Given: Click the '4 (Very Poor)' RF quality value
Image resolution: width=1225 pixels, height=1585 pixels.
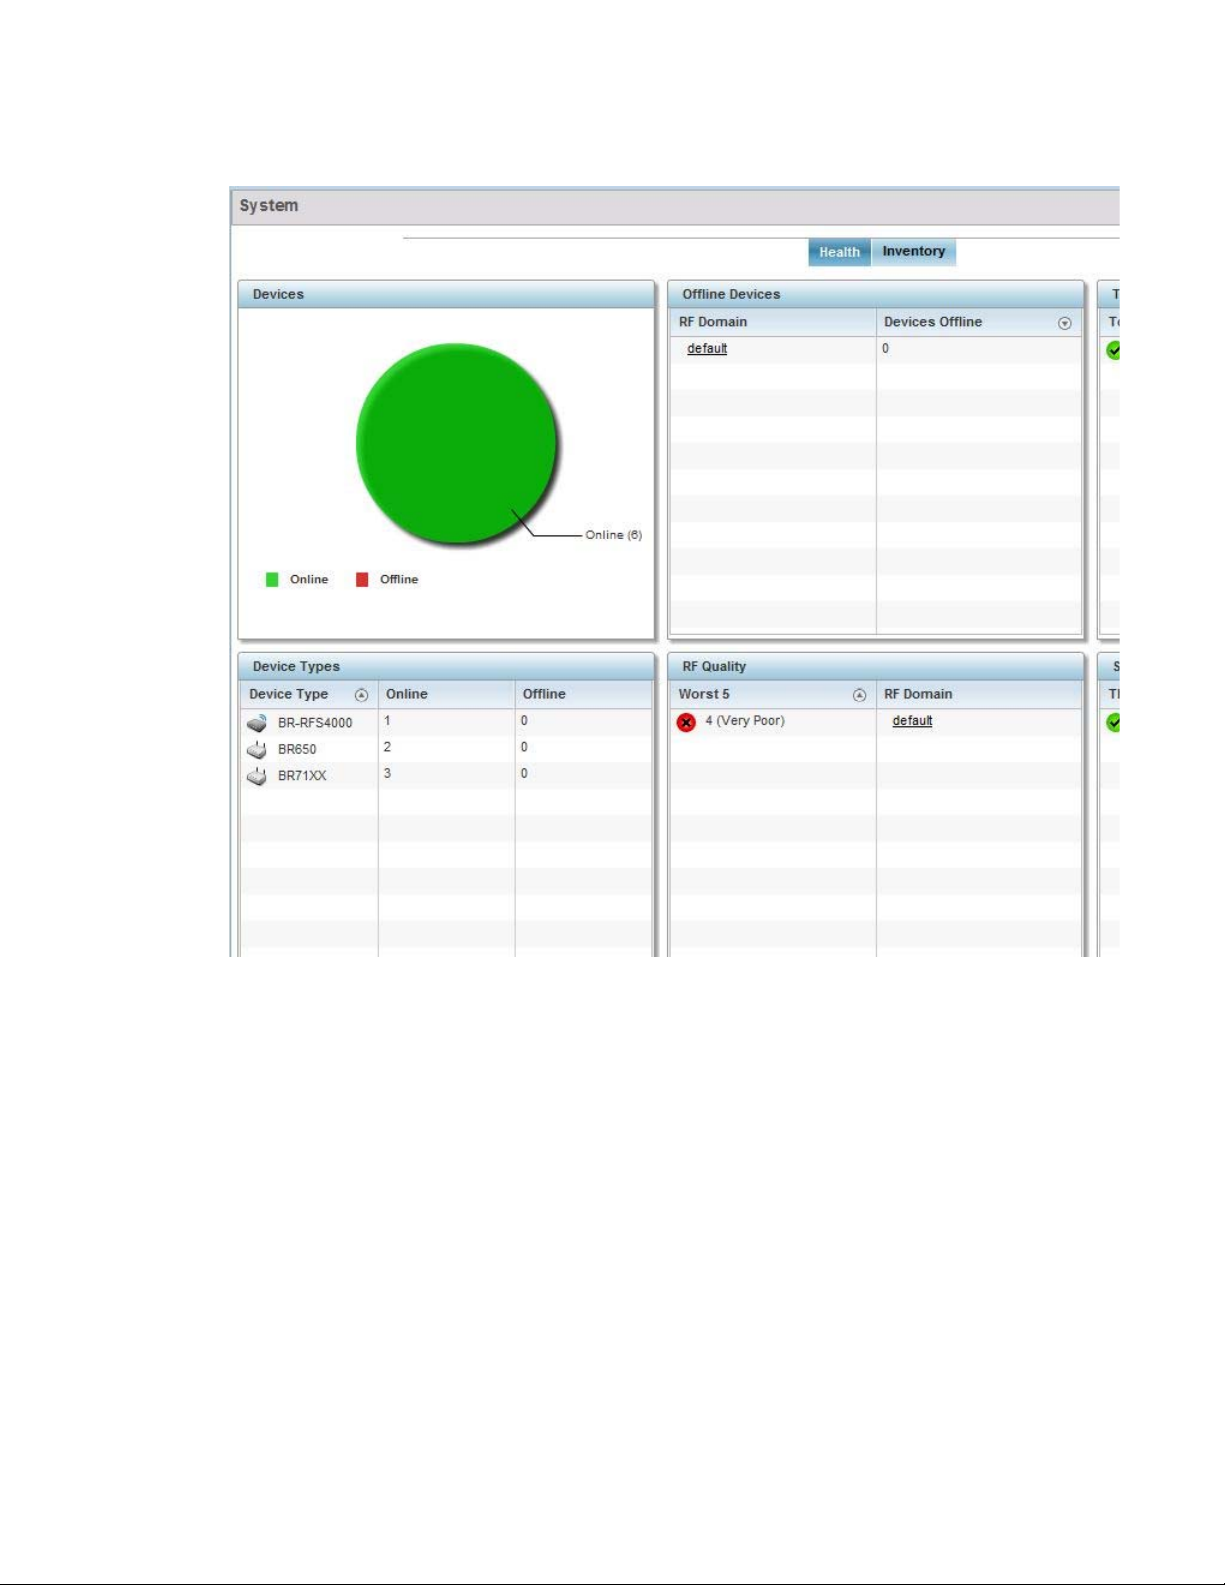Looking at the screenshot, I should point(745,721).
